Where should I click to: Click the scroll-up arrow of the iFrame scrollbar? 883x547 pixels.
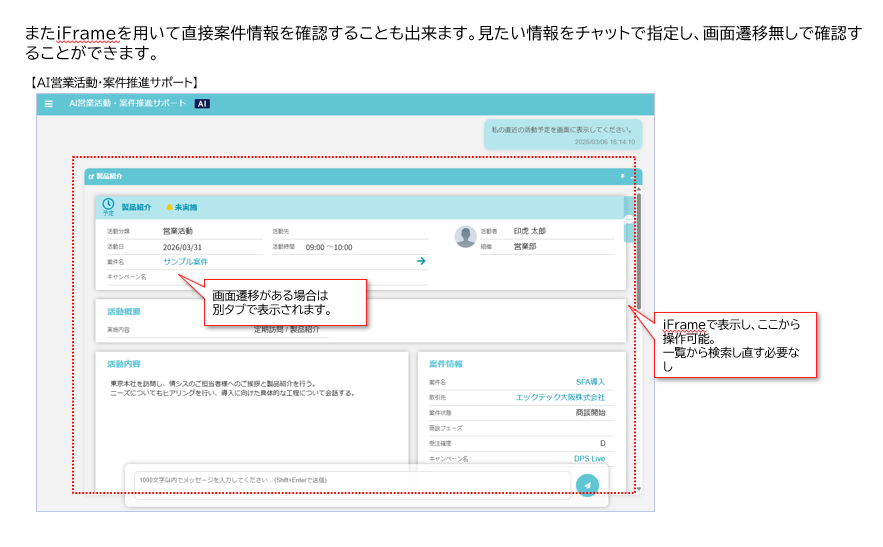(640, 190)
